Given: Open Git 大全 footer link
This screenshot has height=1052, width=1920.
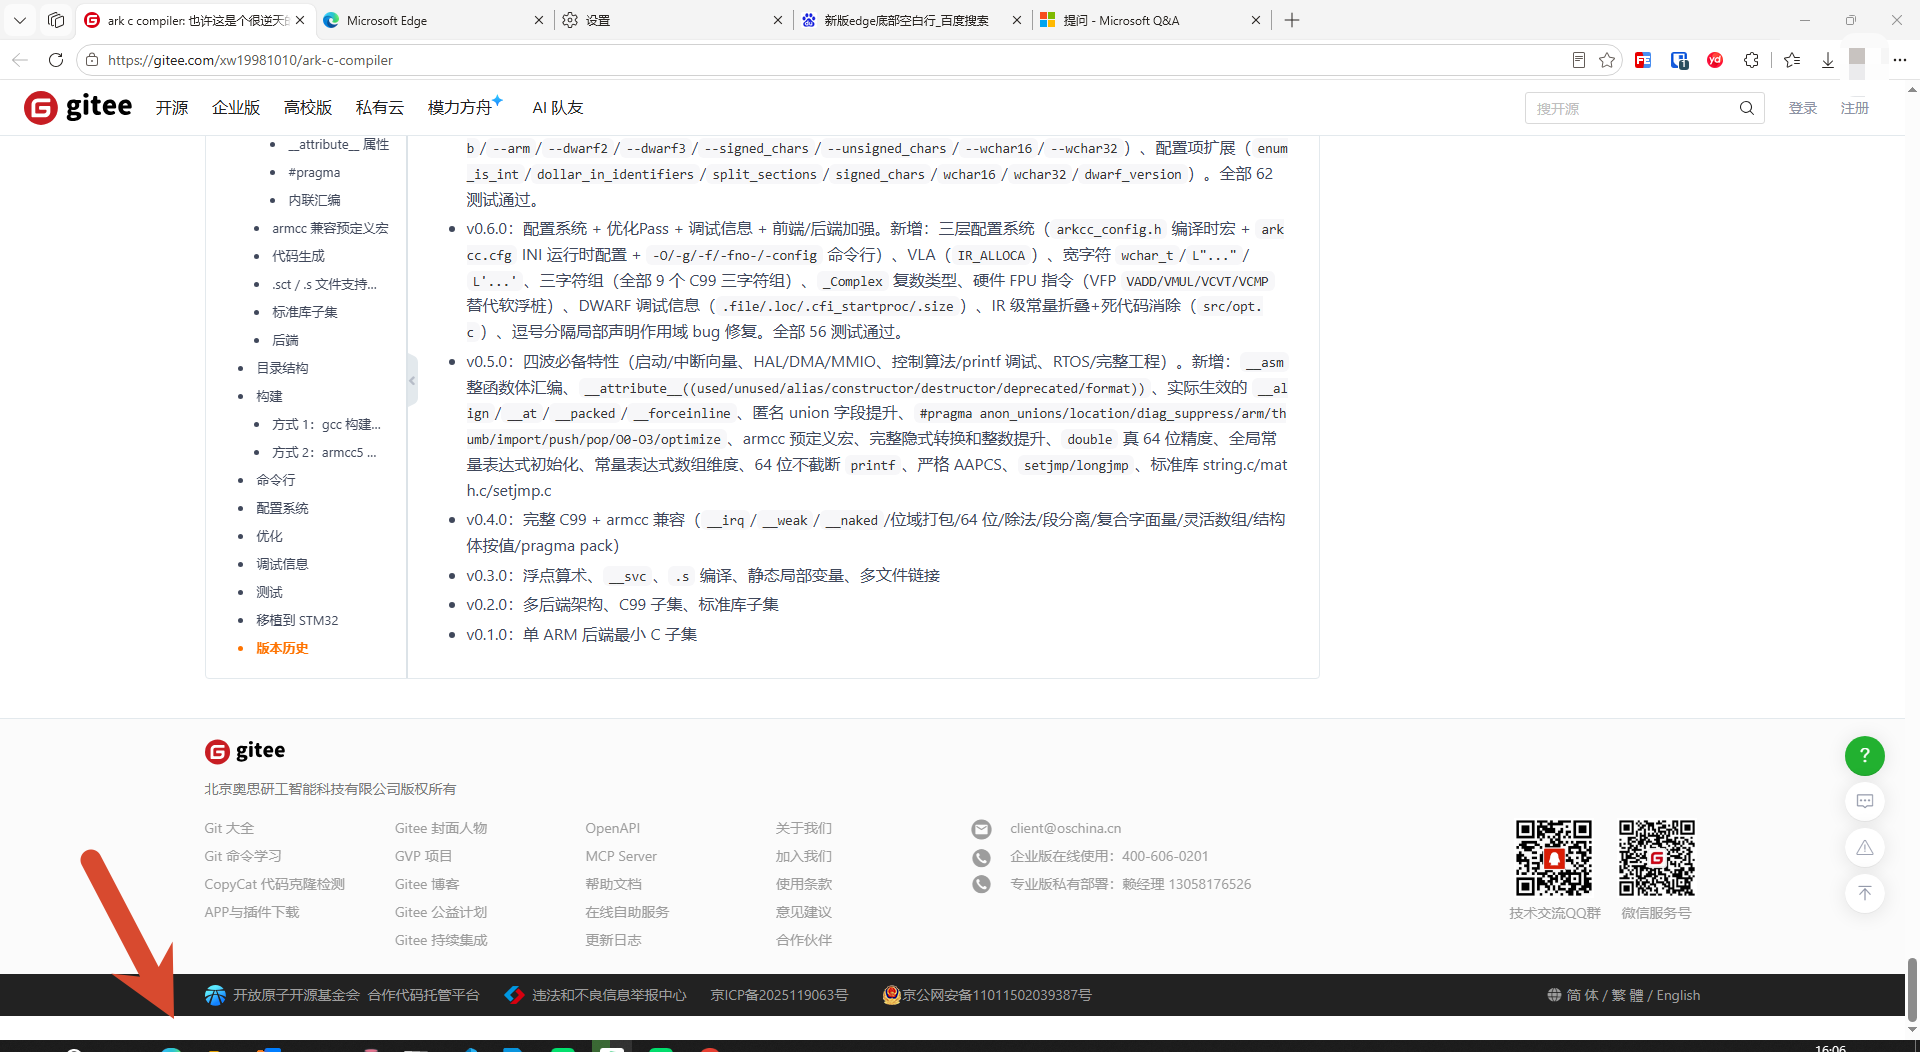Looking at the screenshot, I should point(229,828).
